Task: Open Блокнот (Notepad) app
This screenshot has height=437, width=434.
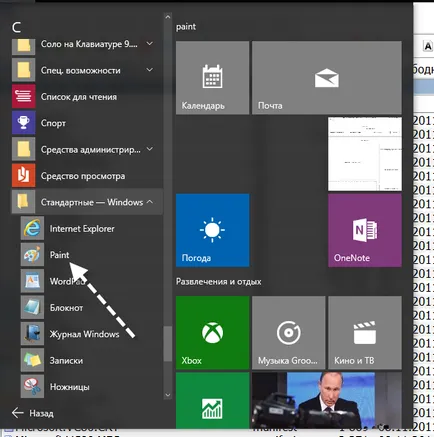Action: click(87, 308)
